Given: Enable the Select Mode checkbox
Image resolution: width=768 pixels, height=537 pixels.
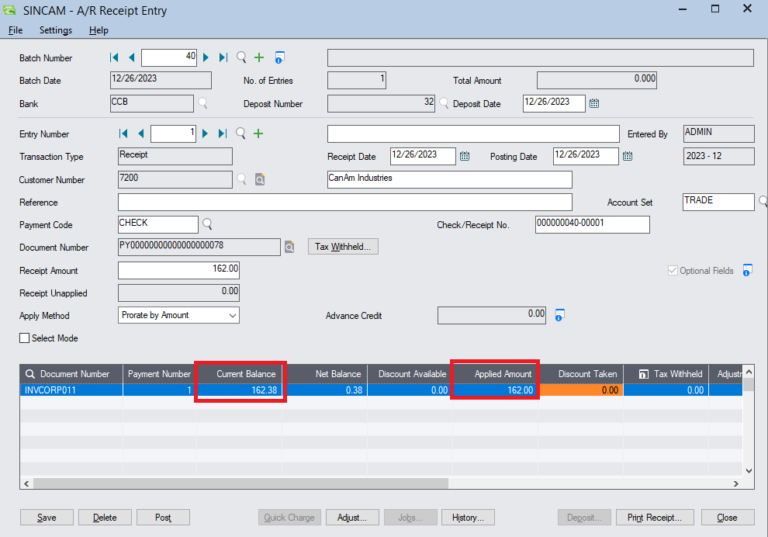Looking at the screenshot, I should coord(25,339).
